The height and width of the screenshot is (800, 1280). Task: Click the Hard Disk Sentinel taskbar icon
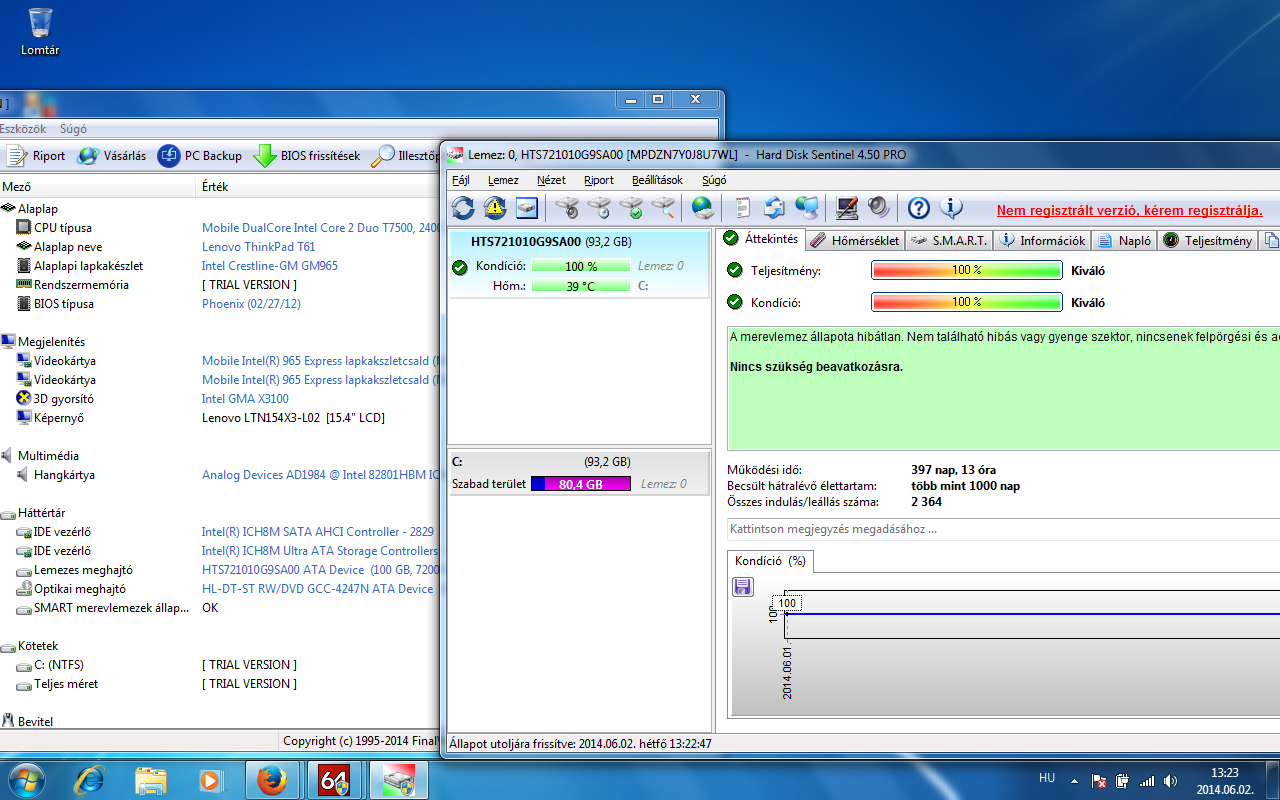click(398, 780)
